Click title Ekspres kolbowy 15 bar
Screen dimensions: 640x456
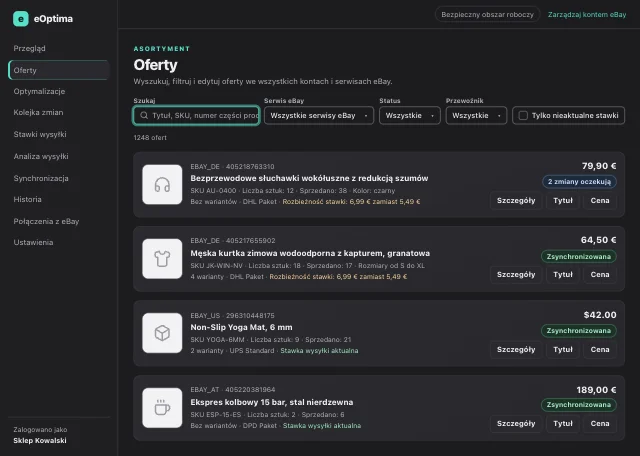tap(271, 403)
